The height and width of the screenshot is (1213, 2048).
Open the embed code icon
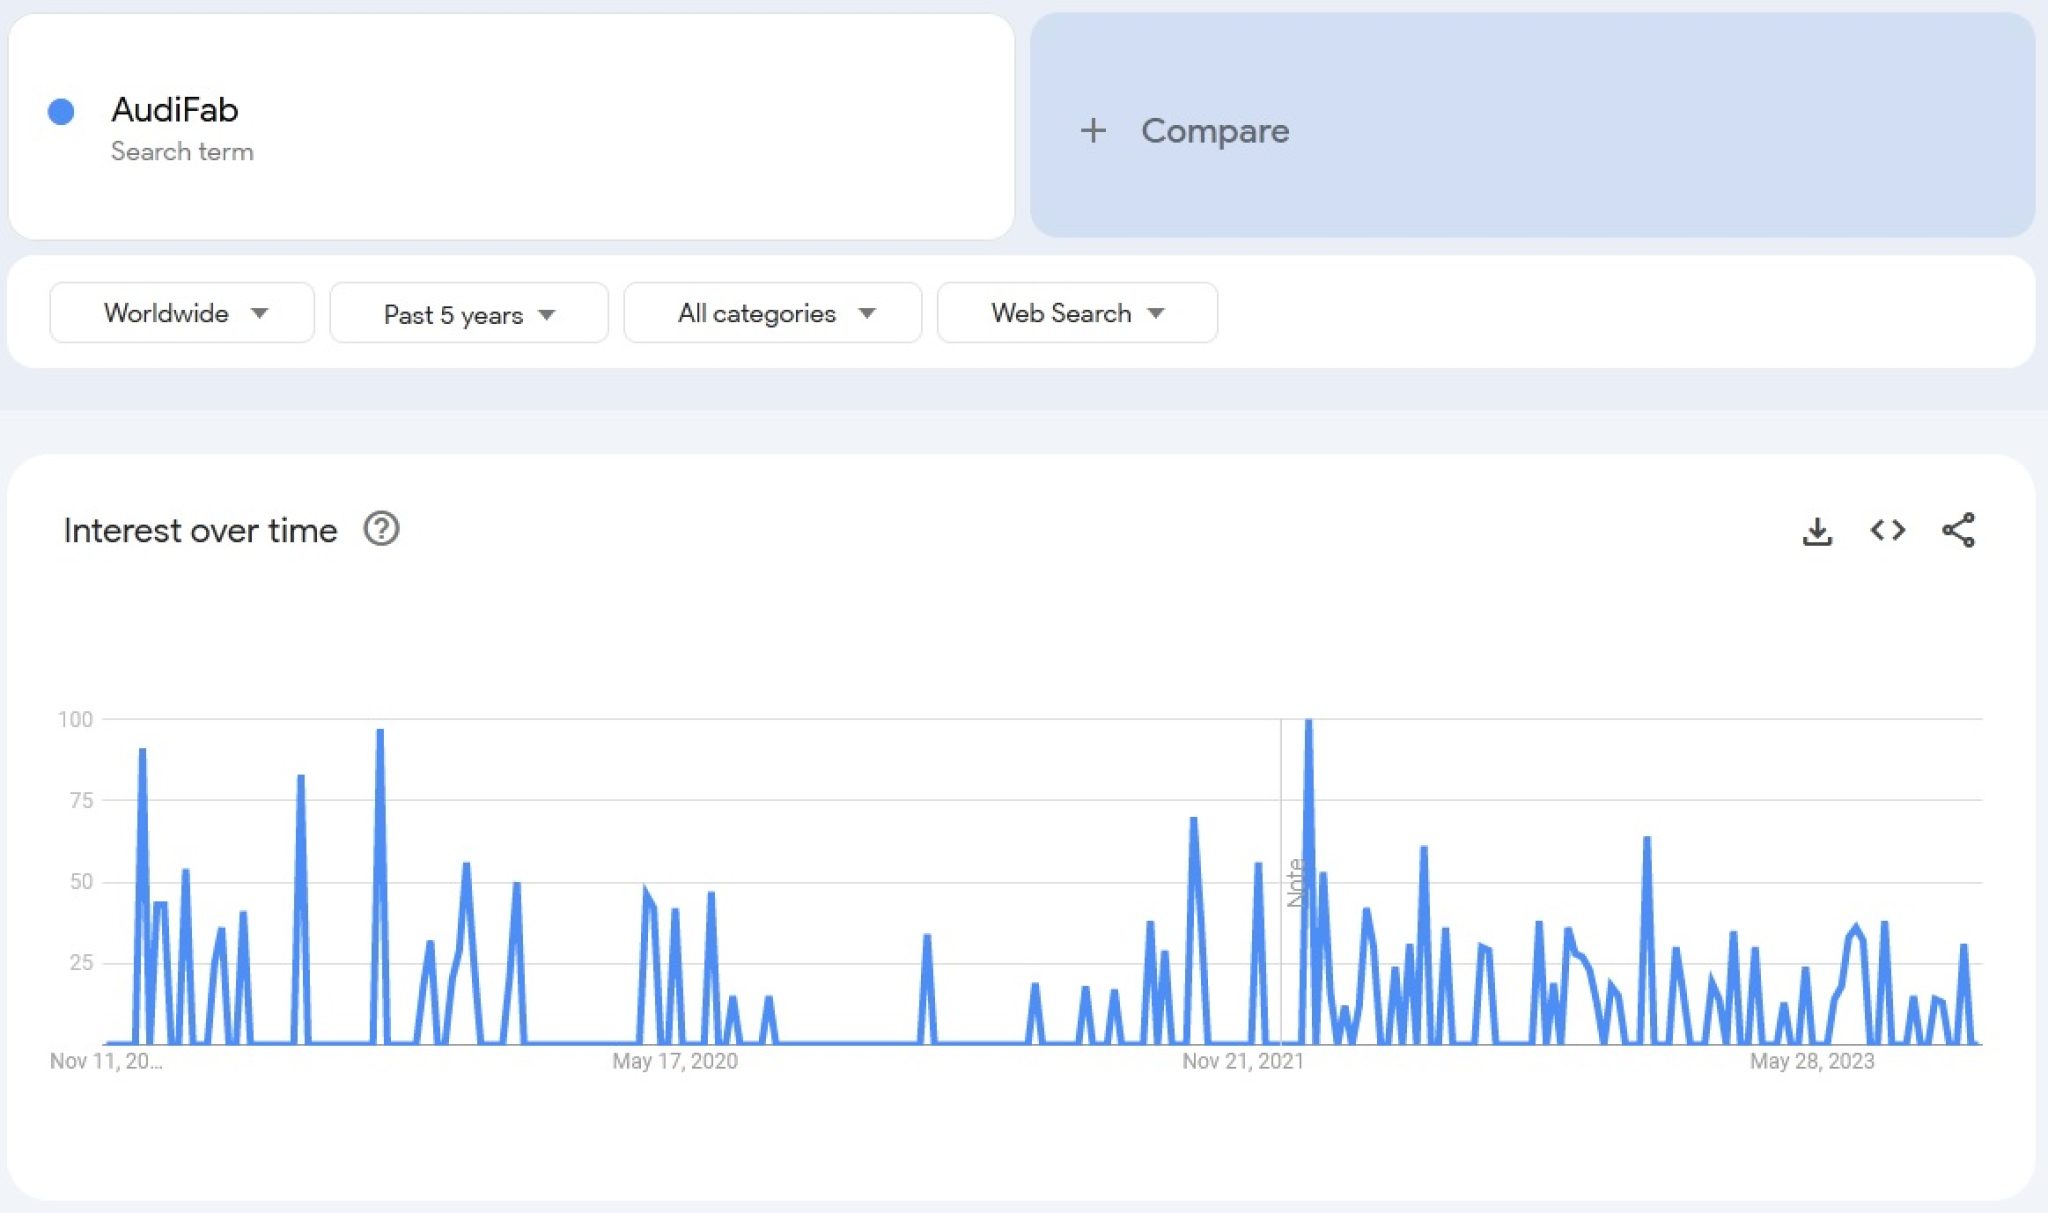pyautogui.click(x=1887, y=530)
